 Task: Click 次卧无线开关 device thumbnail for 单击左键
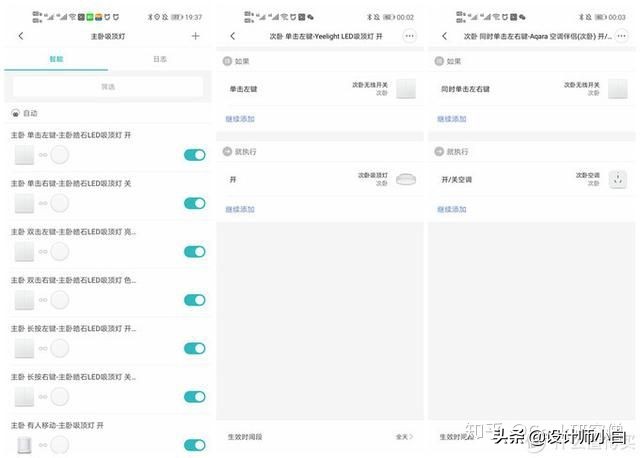[x=406, y=89]
